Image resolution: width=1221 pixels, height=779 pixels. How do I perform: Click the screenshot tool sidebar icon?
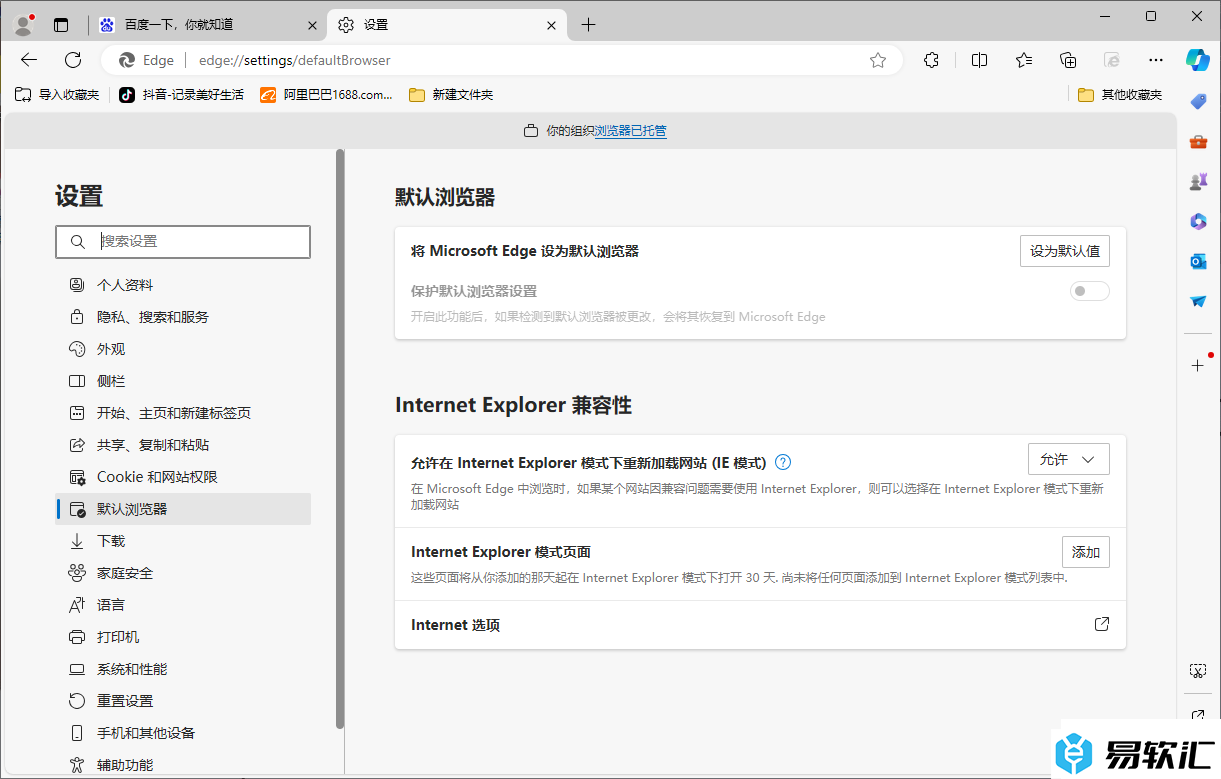point(1198,670)
